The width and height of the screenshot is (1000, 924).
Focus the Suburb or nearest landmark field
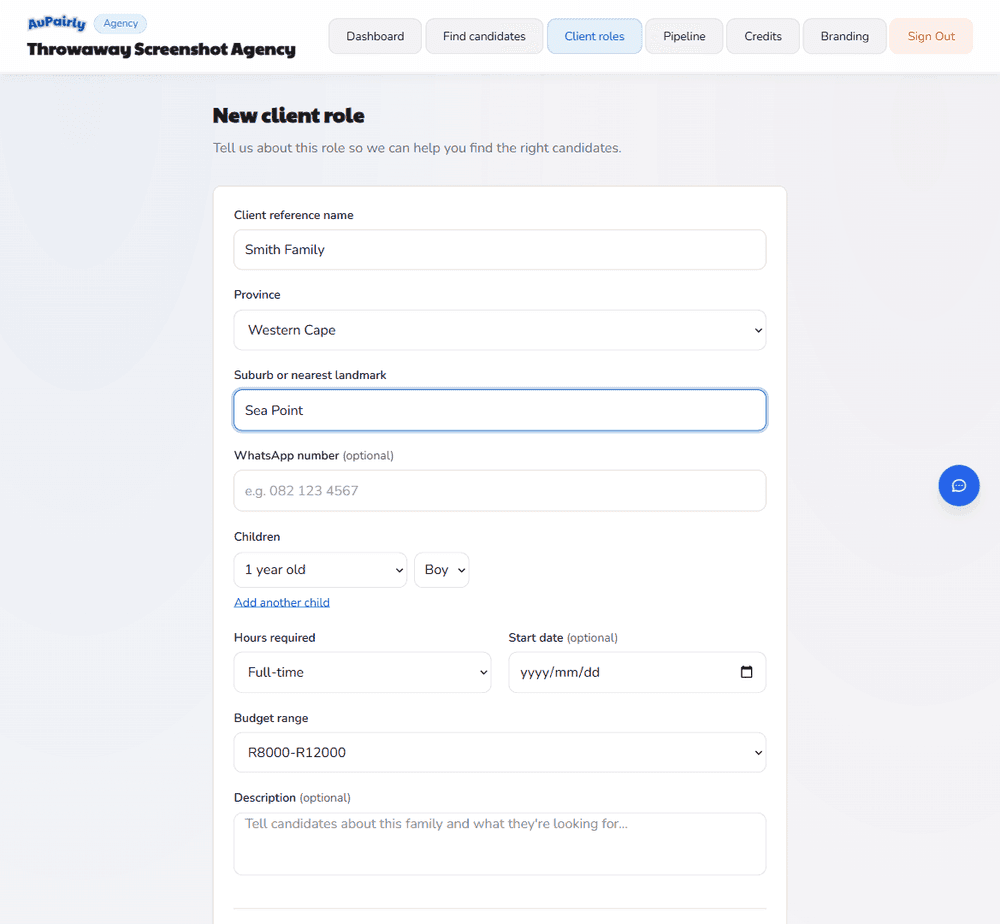point(500,410)
